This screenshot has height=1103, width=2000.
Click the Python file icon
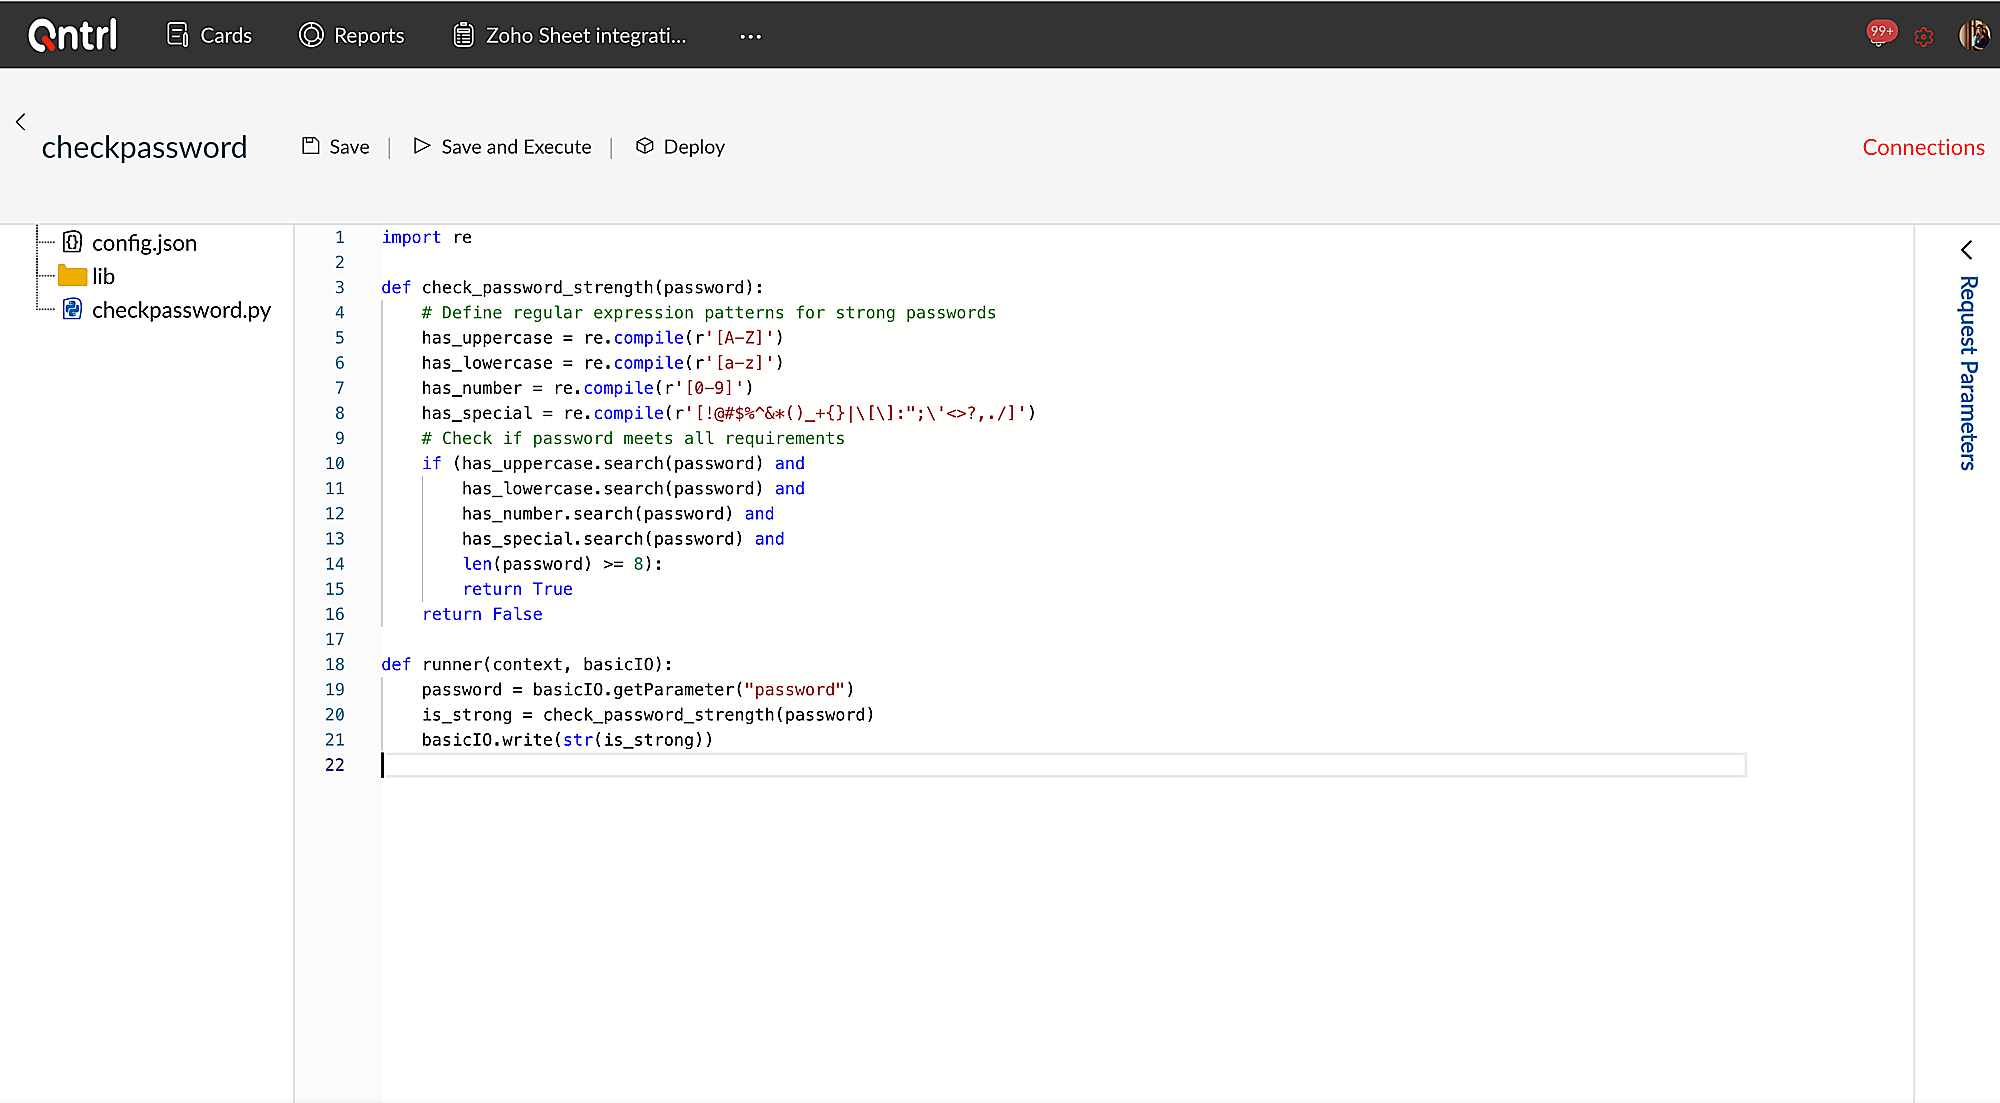(72, 309)
